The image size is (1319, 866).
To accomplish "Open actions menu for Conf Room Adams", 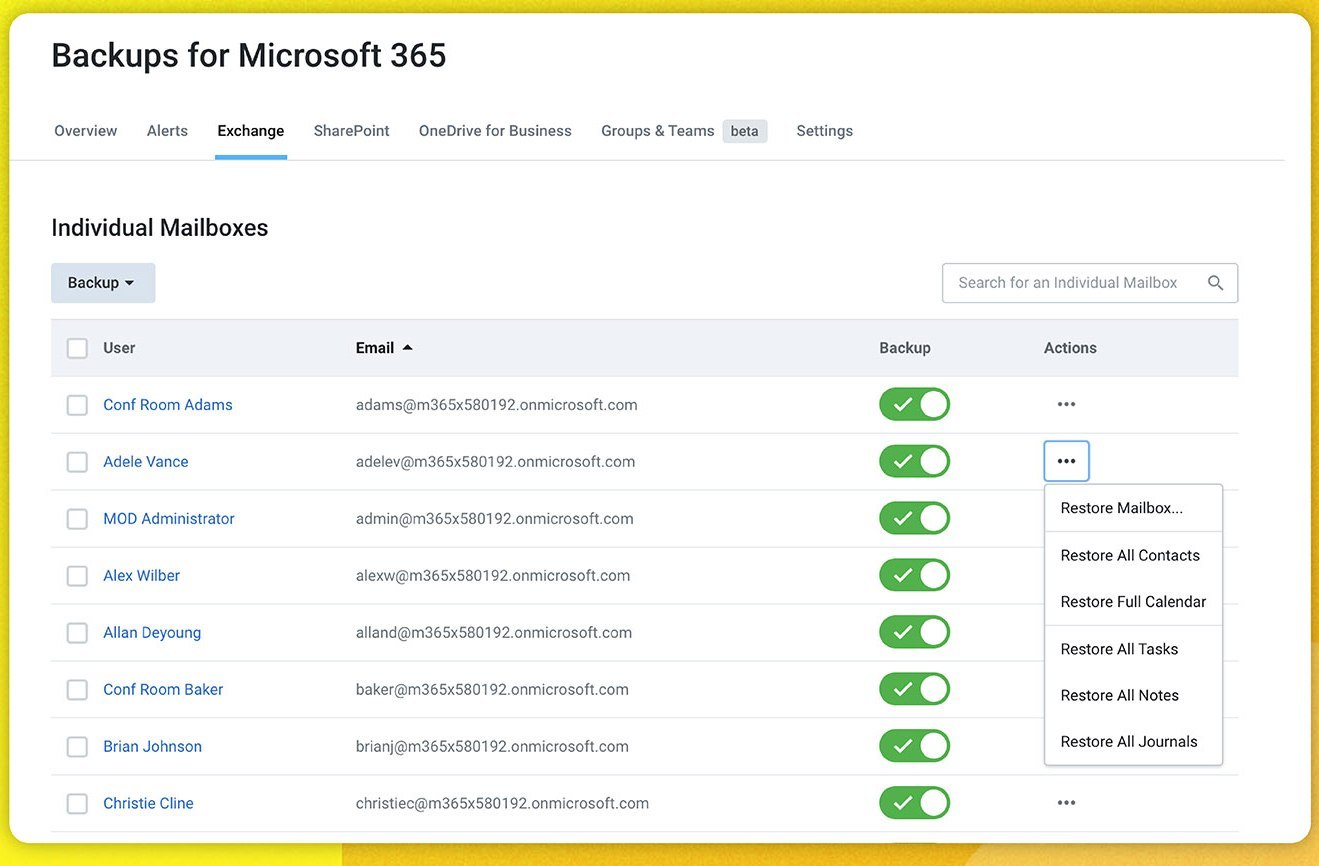I will tap(1066, 404).
